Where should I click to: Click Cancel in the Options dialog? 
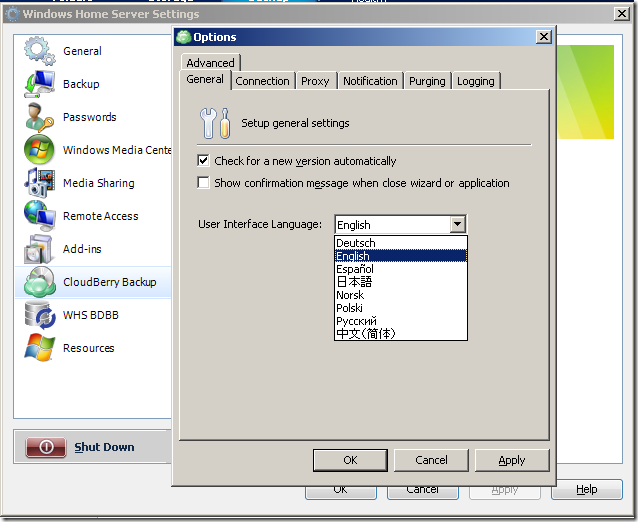click(x=431, y=460)
